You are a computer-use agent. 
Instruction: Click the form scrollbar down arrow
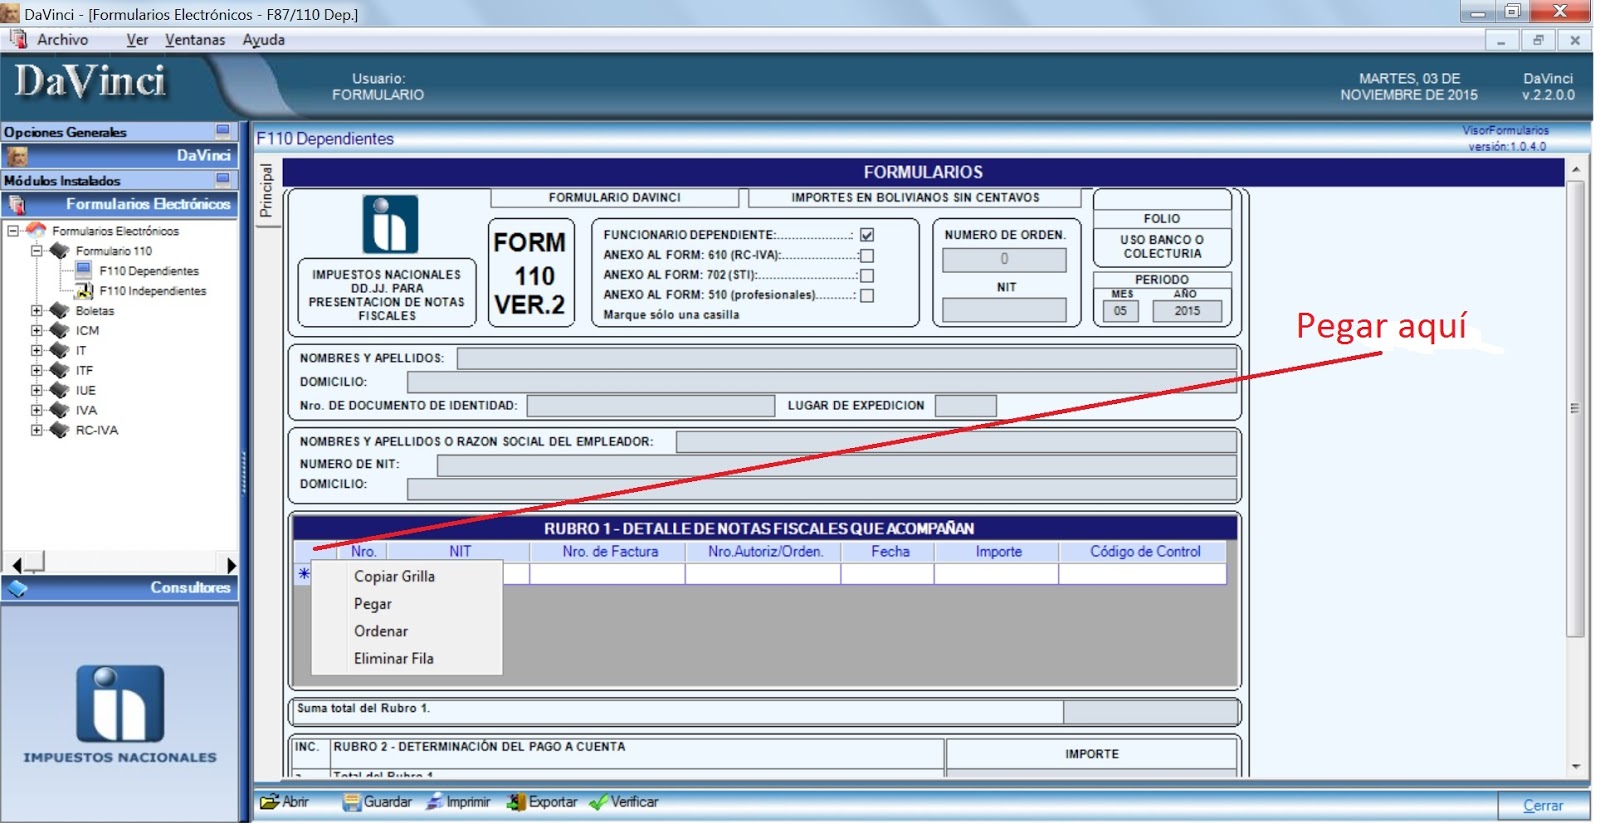tap(1575, 767)
